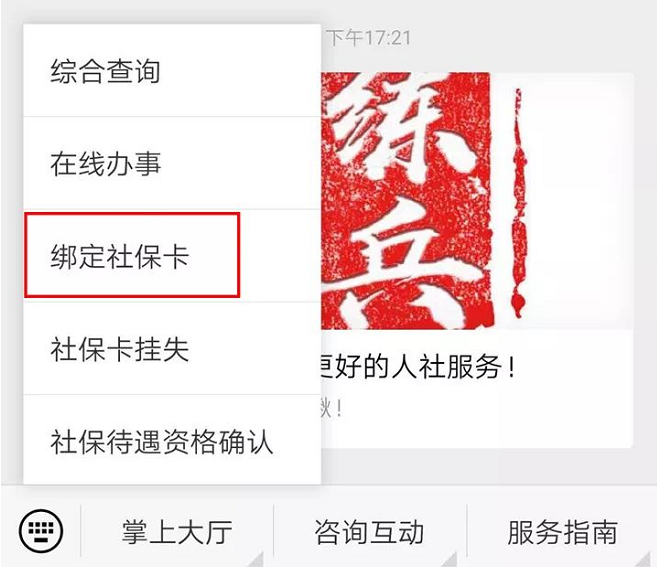
Task: Select 社保待遇资格确认 entry
Action: (172, 440)
